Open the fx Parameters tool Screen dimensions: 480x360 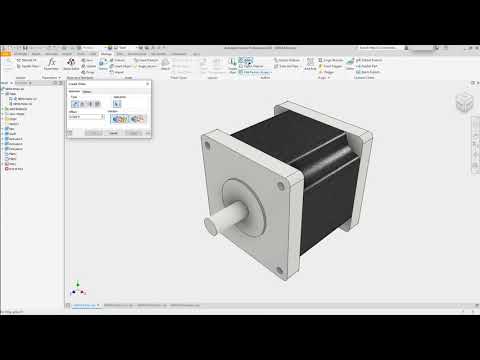coord(51,64)
